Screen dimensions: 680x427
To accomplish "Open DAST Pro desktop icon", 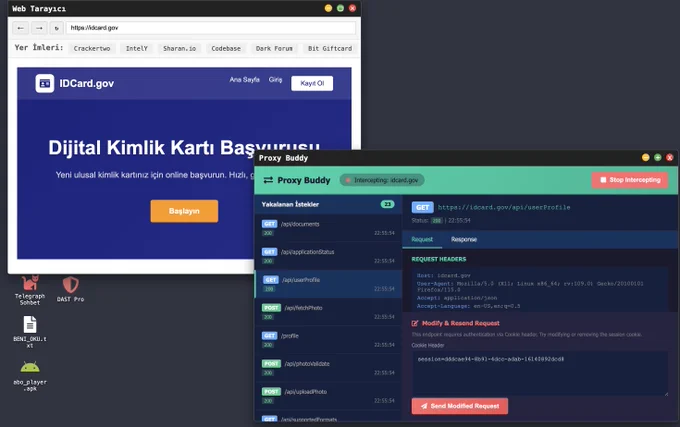I will tap(70, 289).
